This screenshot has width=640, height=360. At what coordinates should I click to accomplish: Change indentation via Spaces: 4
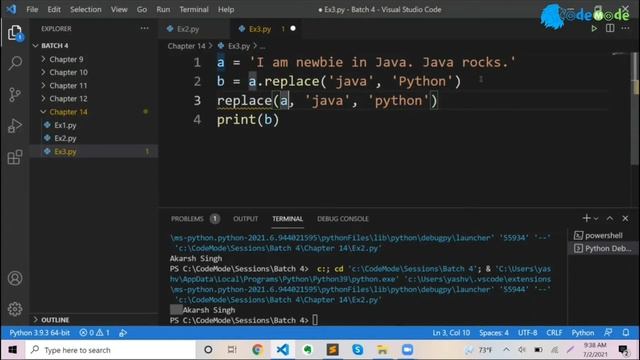pos(494,333)
